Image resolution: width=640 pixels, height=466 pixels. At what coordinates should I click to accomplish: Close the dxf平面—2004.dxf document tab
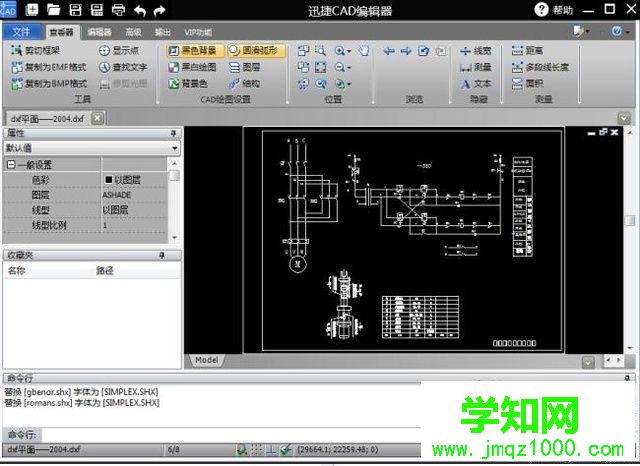(x=97, y=118)
